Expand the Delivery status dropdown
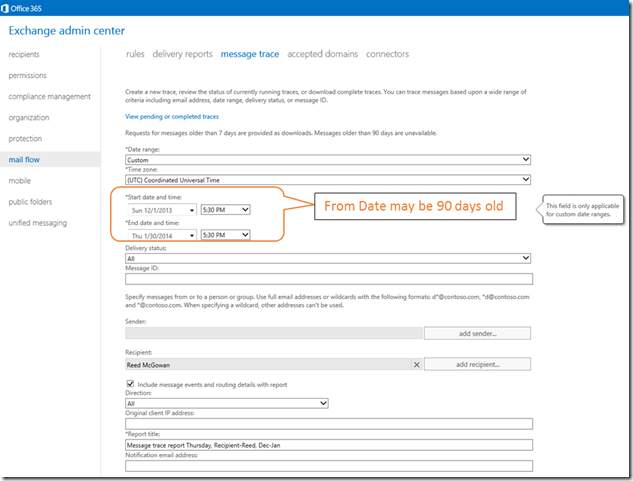The height and width of the screenshot is (481, 633). coord(328,258)
